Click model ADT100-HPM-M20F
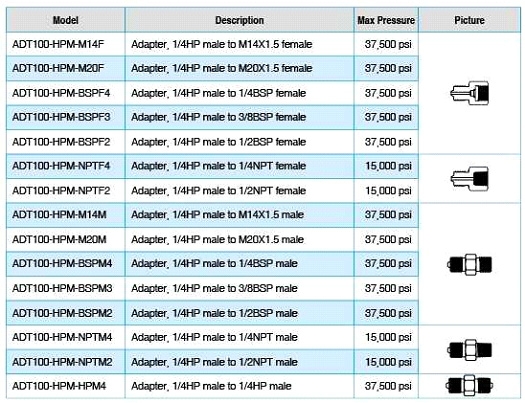Image resolution: width=525 pixels, height=403 pixels. pyautogui.click(x=58, y=68)
